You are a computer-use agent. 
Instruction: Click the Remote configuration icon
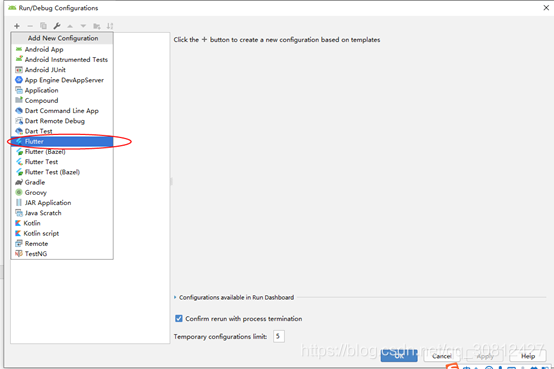point(19,243)
